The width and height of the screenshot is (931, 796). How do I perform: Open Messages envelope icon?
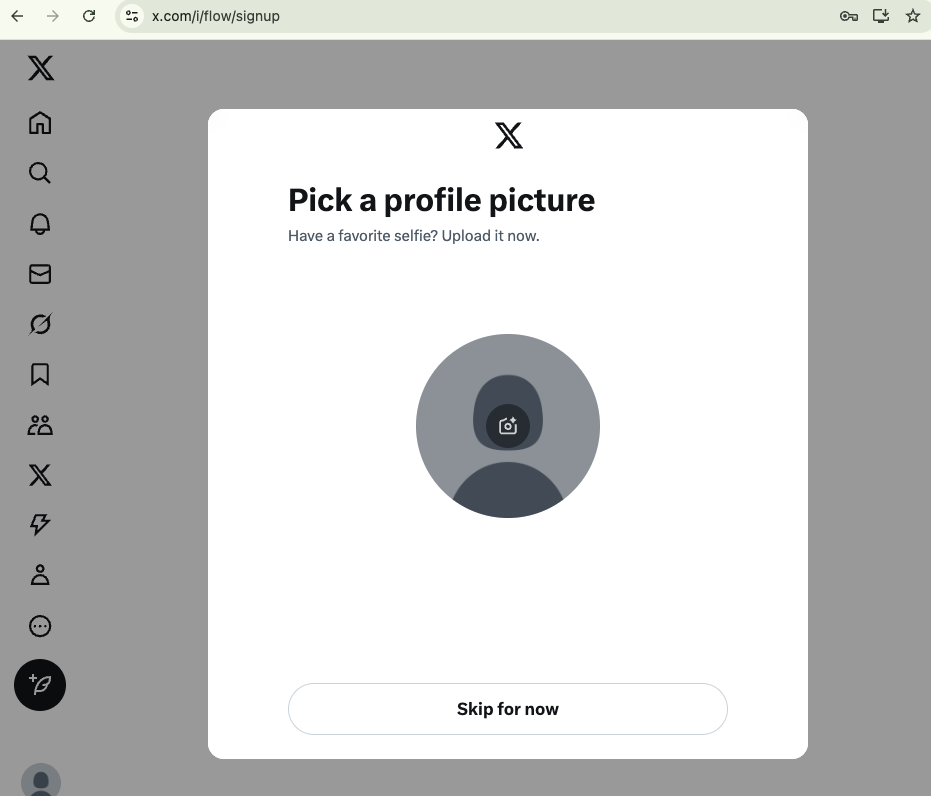(40, 274)
